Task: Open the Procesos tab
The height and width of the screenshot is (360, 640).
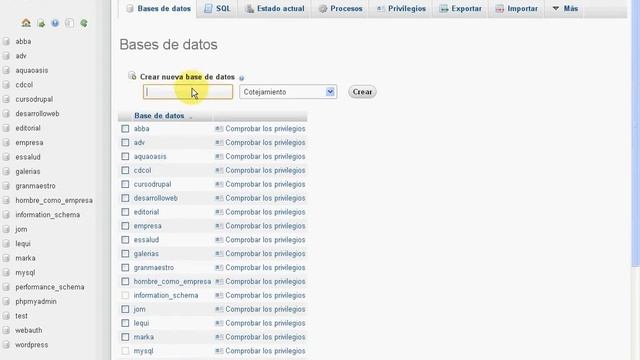Action: click(340, 9)
